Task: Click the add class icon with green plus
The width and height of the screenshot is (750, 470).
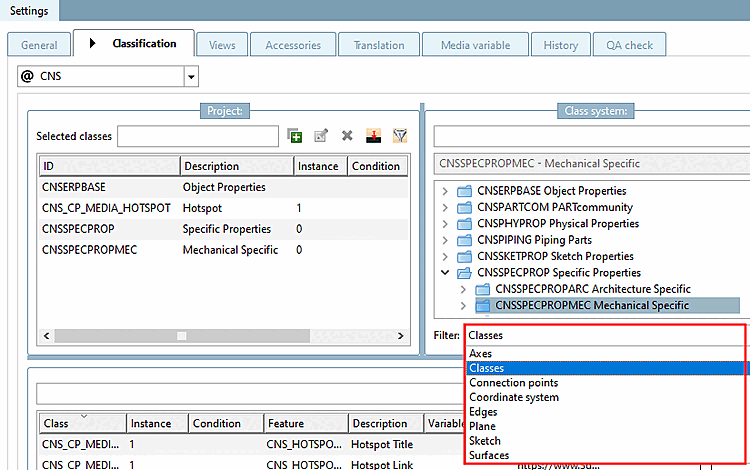Action: point(295,136)
